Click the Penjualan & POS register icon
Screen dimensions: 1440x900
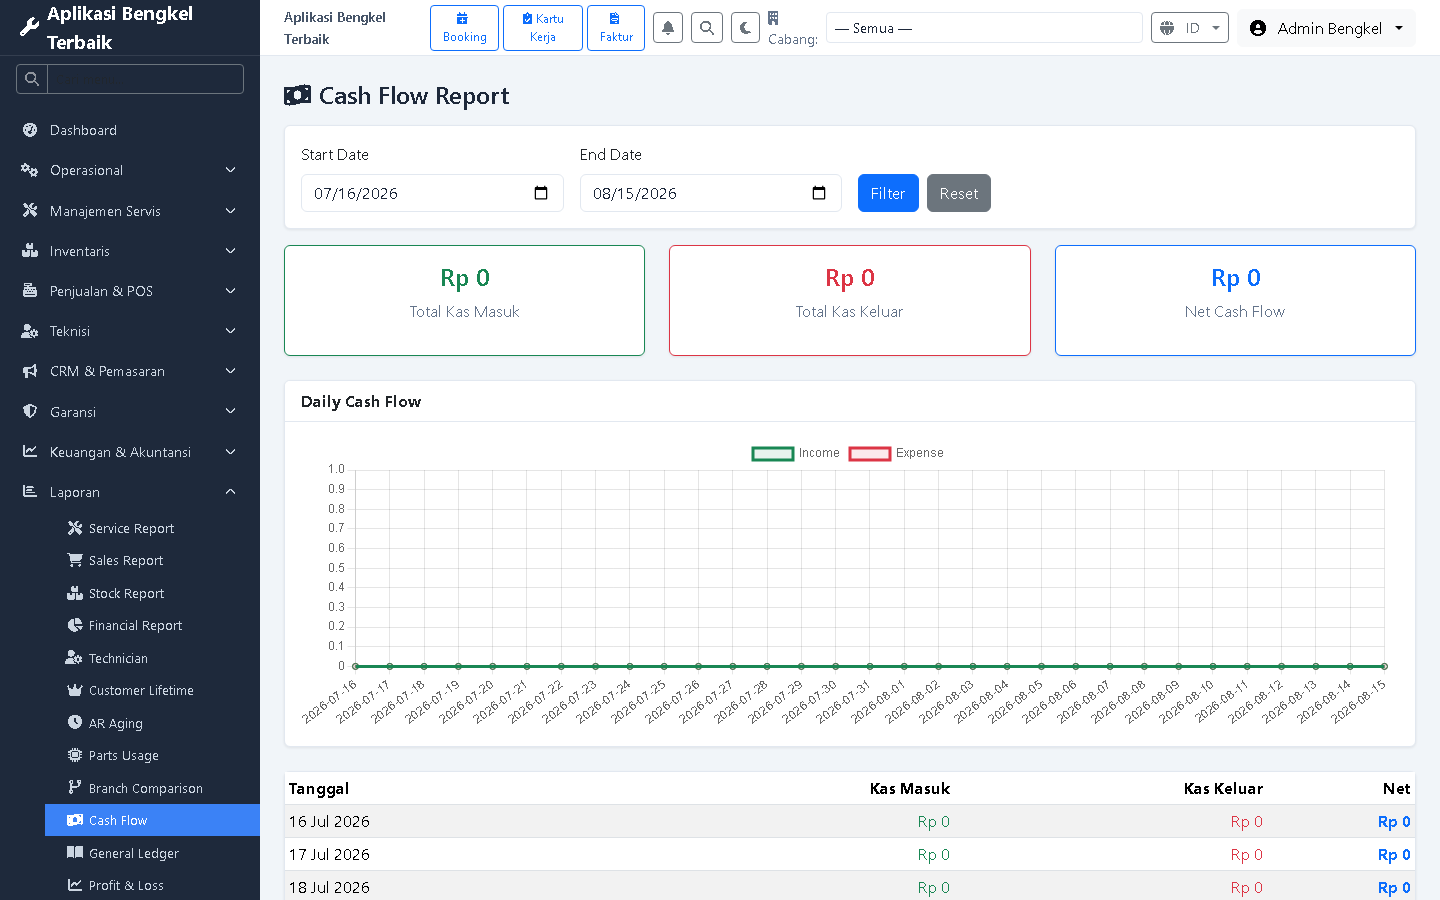click(x=30, y=290)
